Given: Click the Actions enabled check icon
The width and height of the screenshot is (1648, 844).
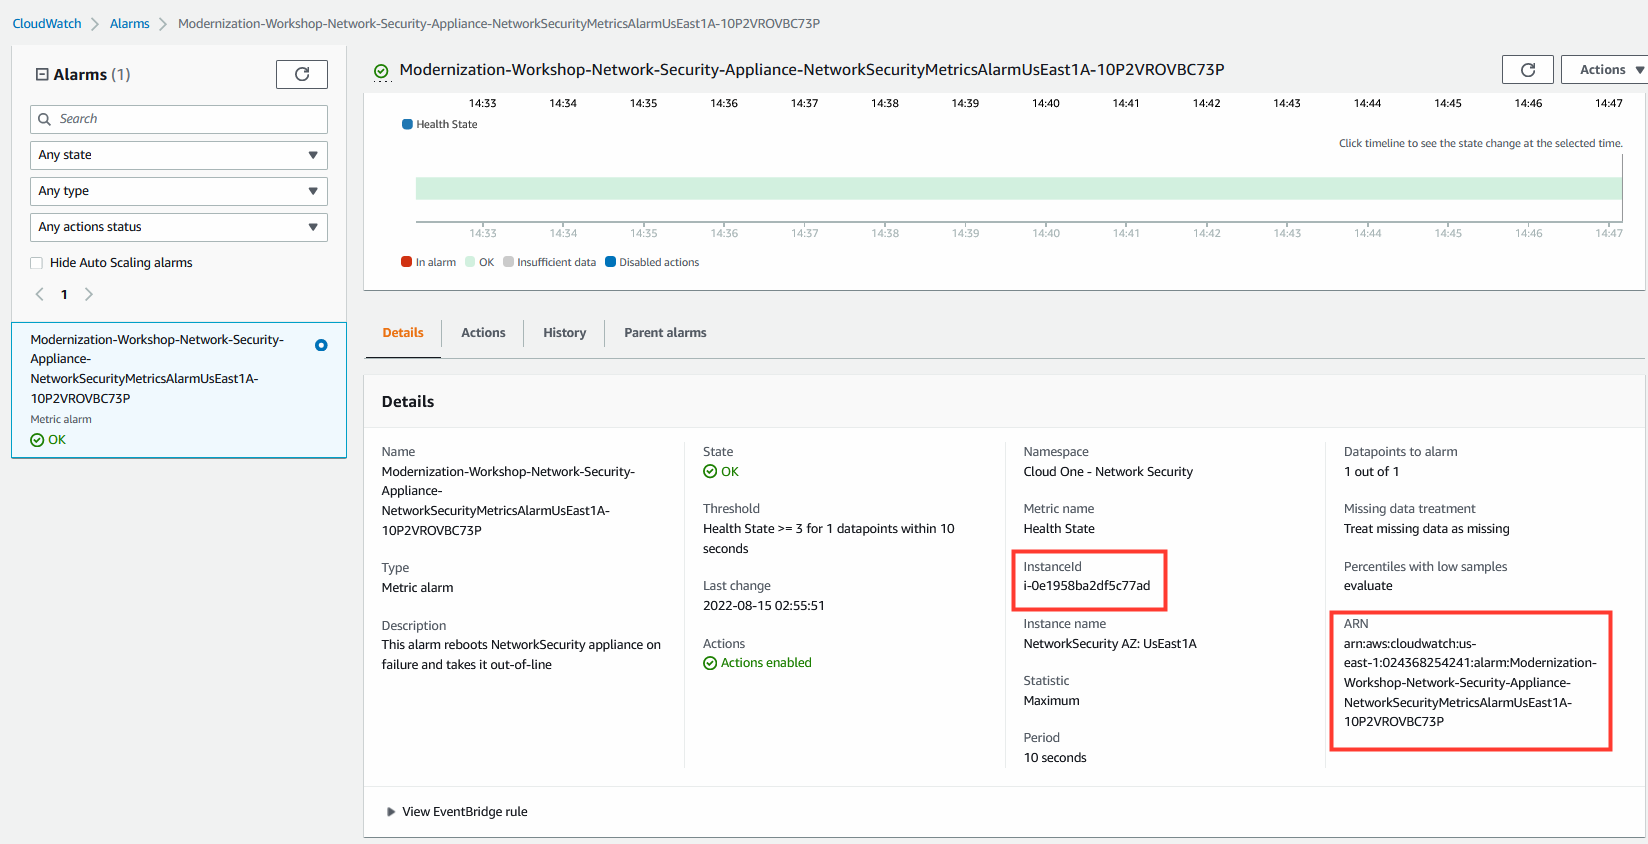Looking at the screenshot, I should (x=710, y=663).
